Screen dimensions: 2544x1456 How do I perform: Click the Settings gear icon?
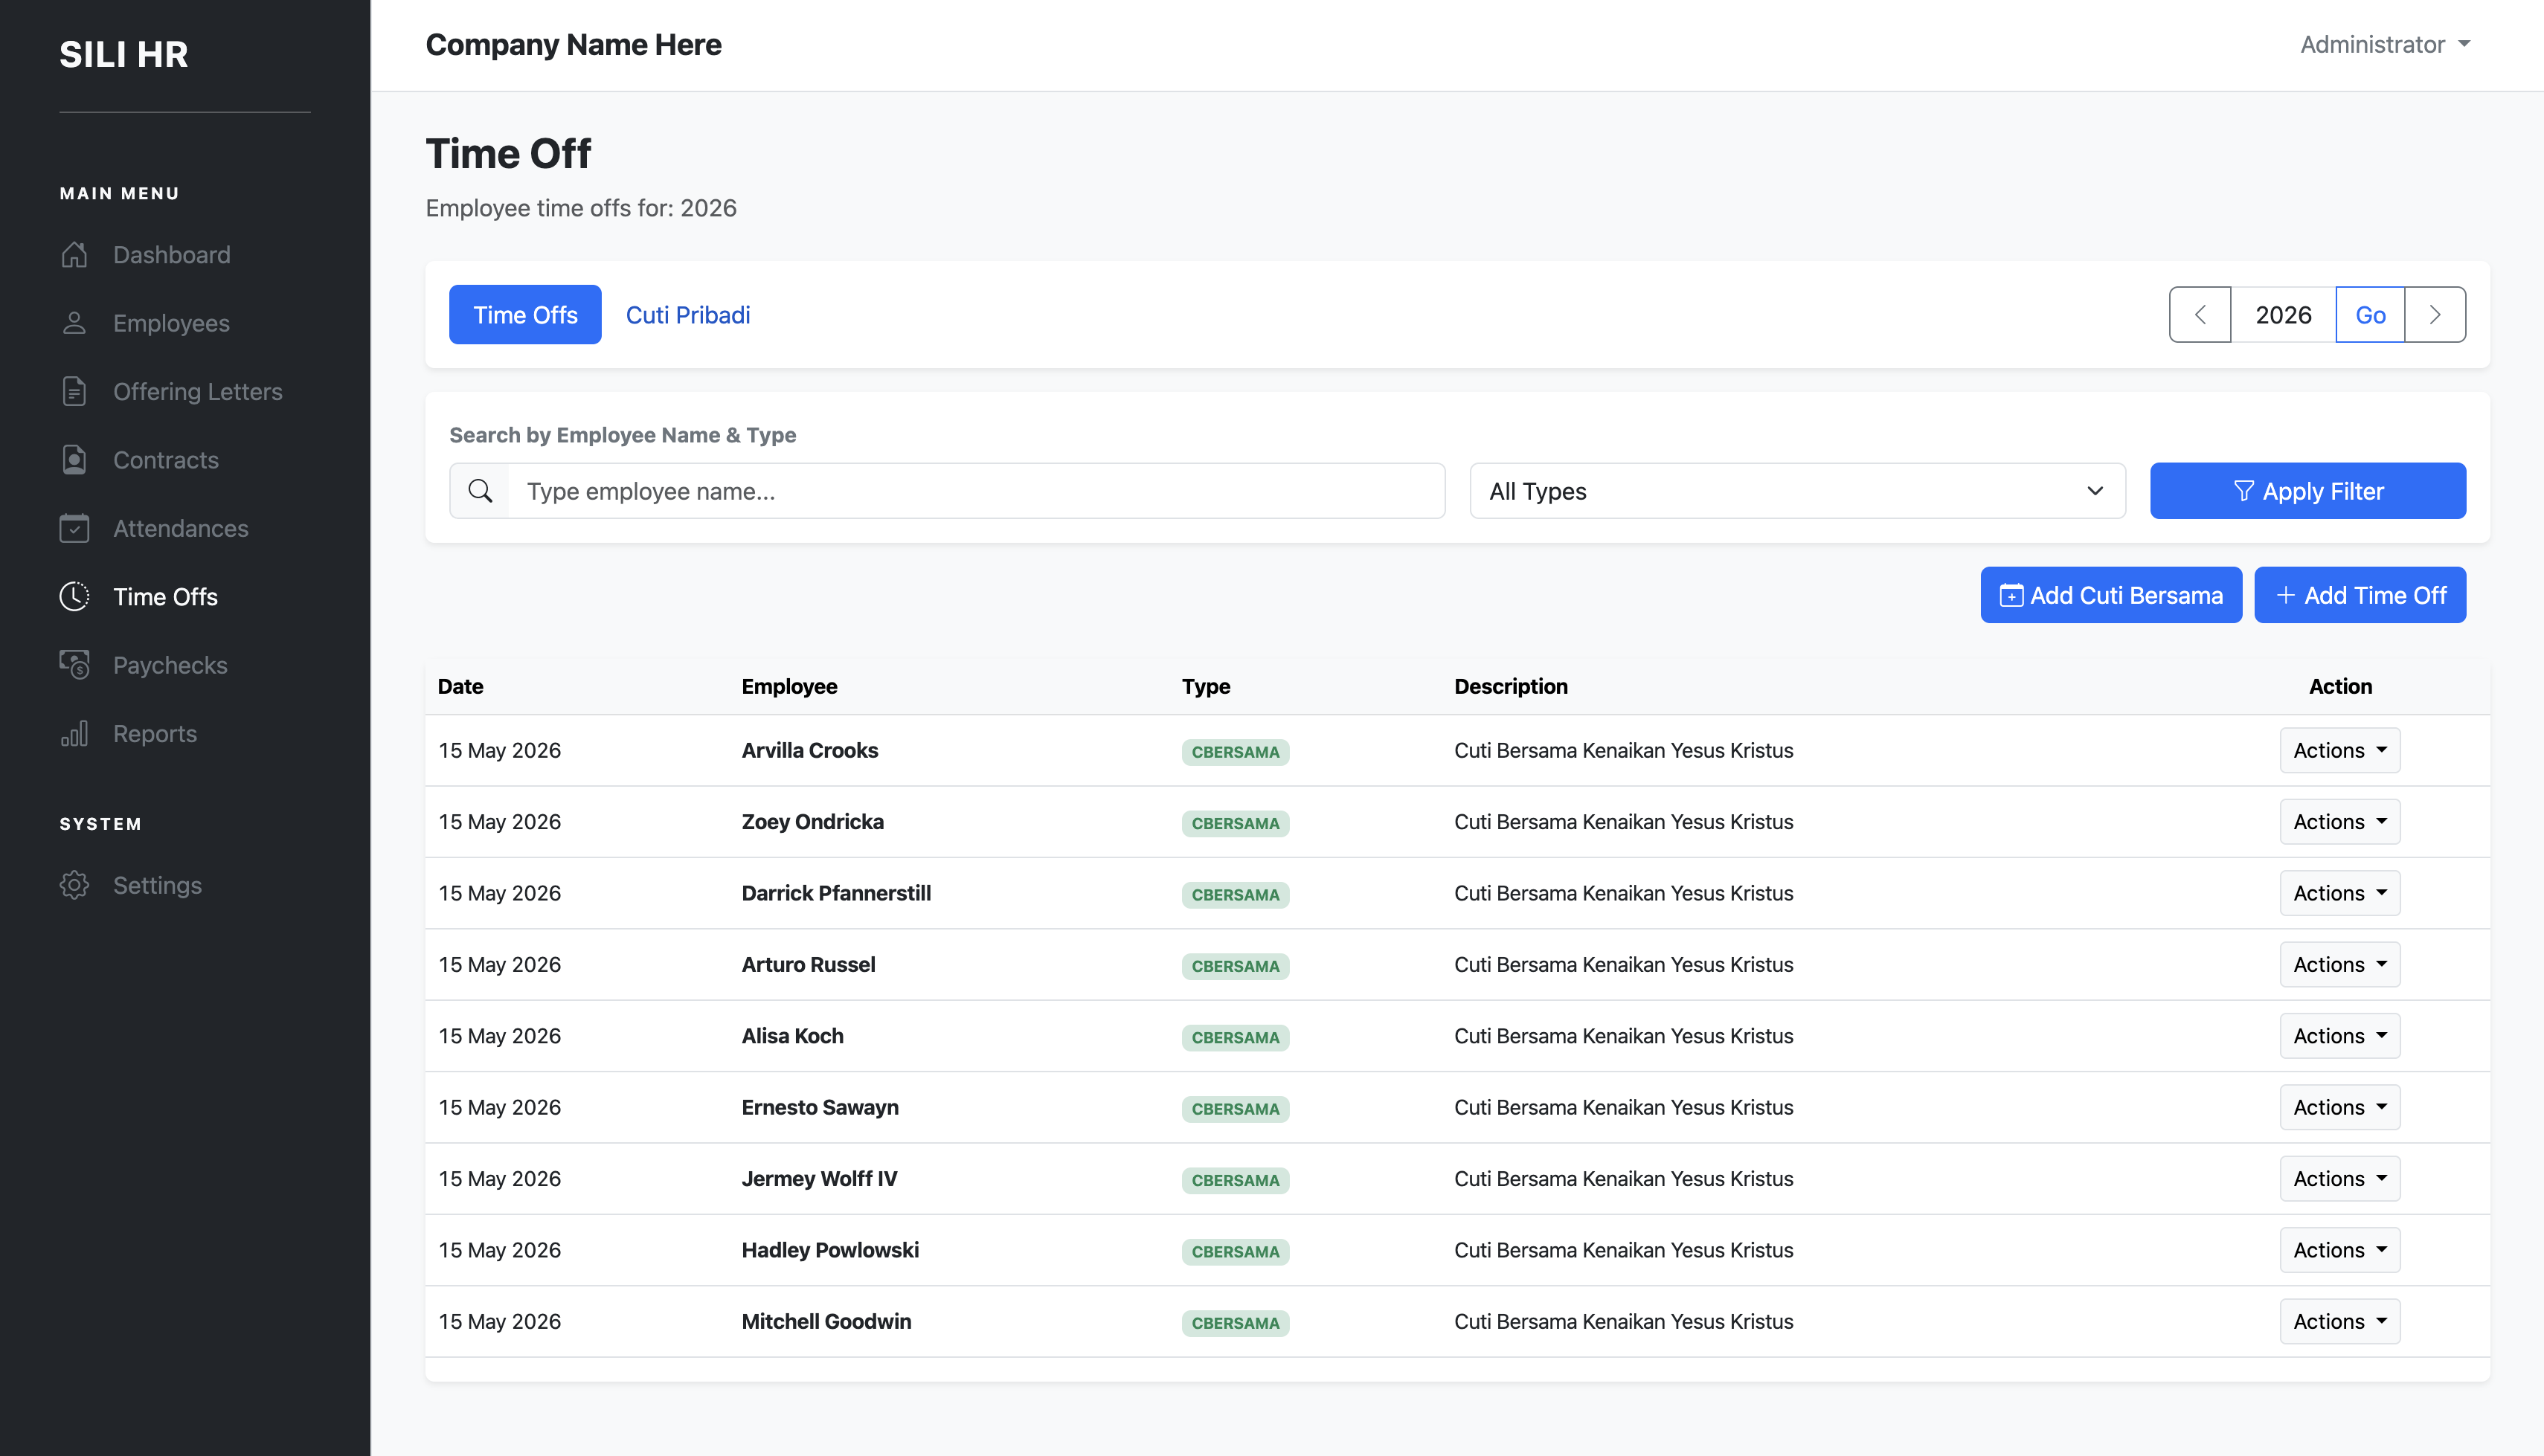click(74, 885)
